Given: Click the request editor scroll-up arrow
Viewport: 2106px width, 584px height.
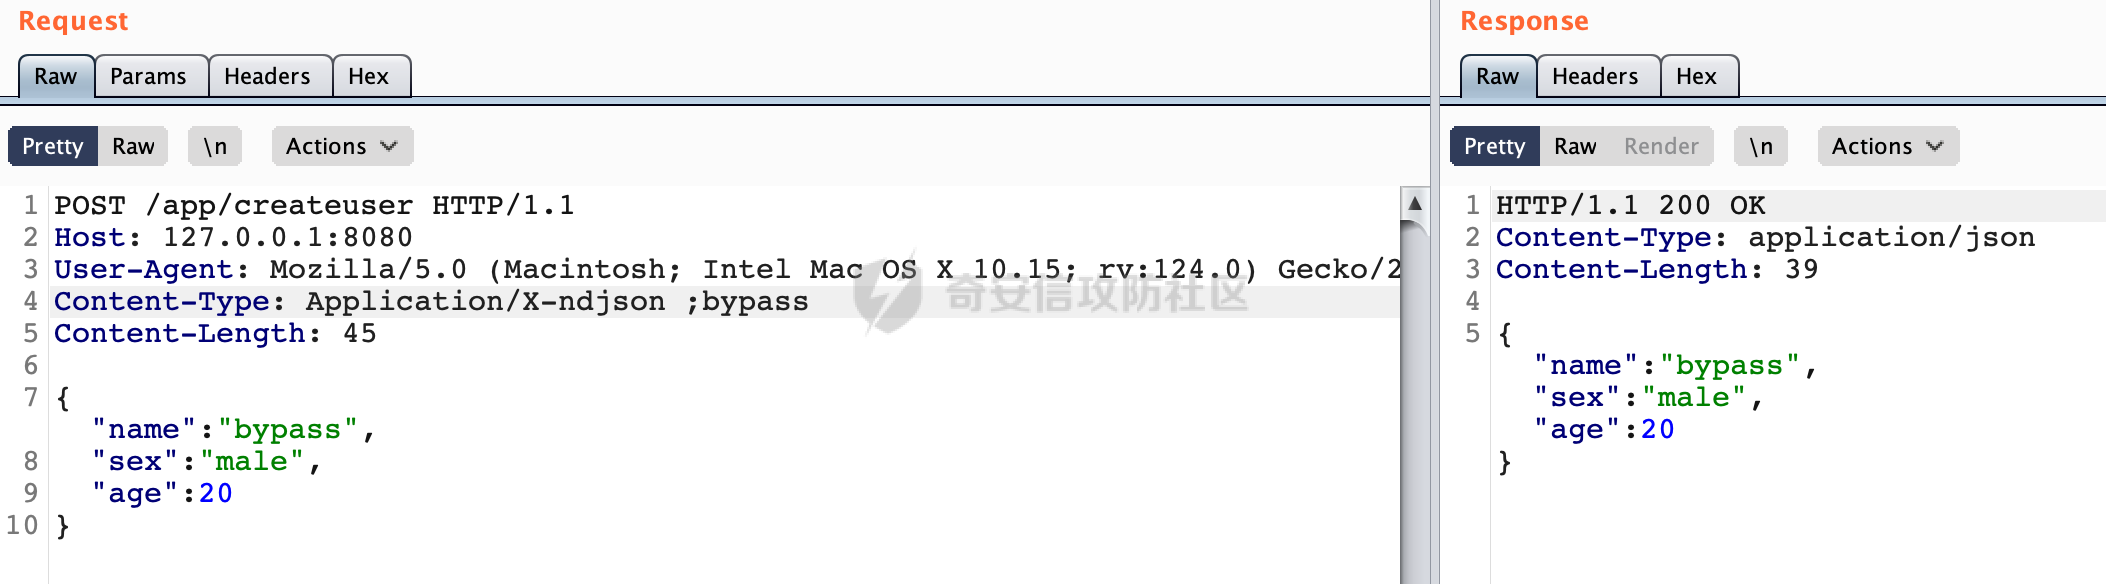Looking at the screenshot, I should [1414, 204].
